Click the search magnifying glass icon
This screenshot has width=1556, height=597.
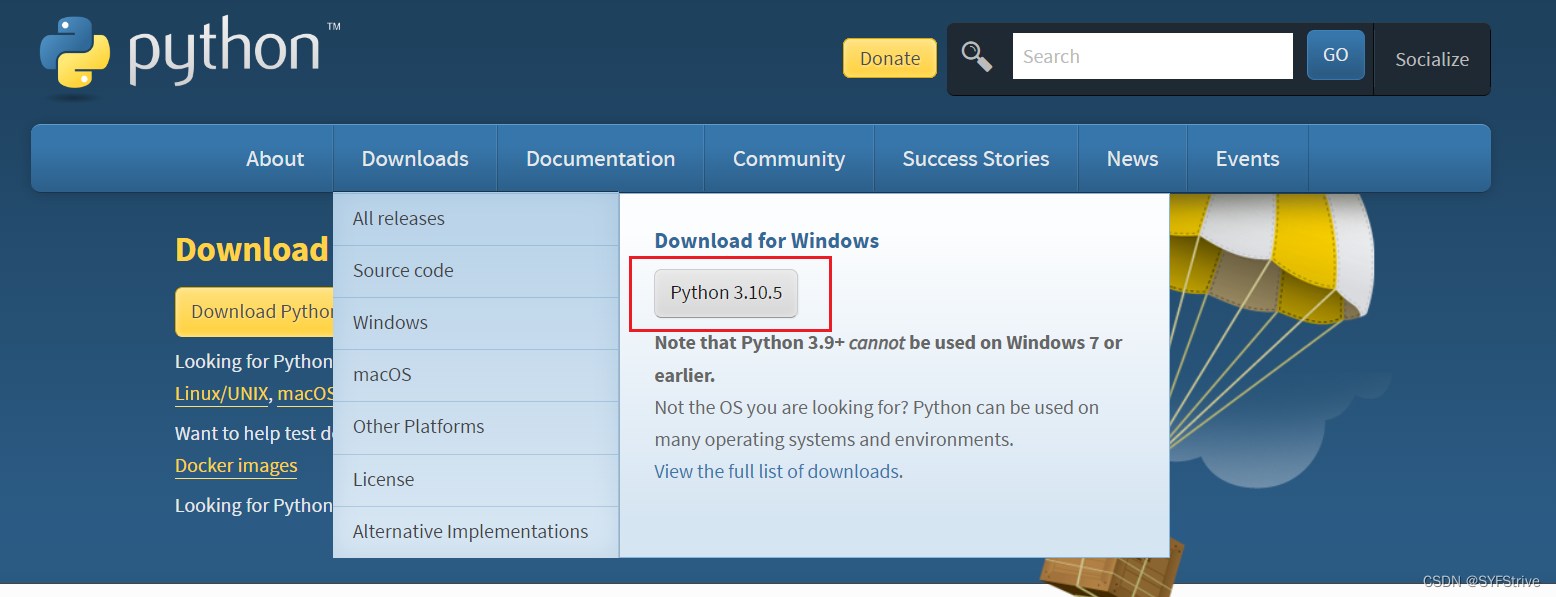(977, 56)
